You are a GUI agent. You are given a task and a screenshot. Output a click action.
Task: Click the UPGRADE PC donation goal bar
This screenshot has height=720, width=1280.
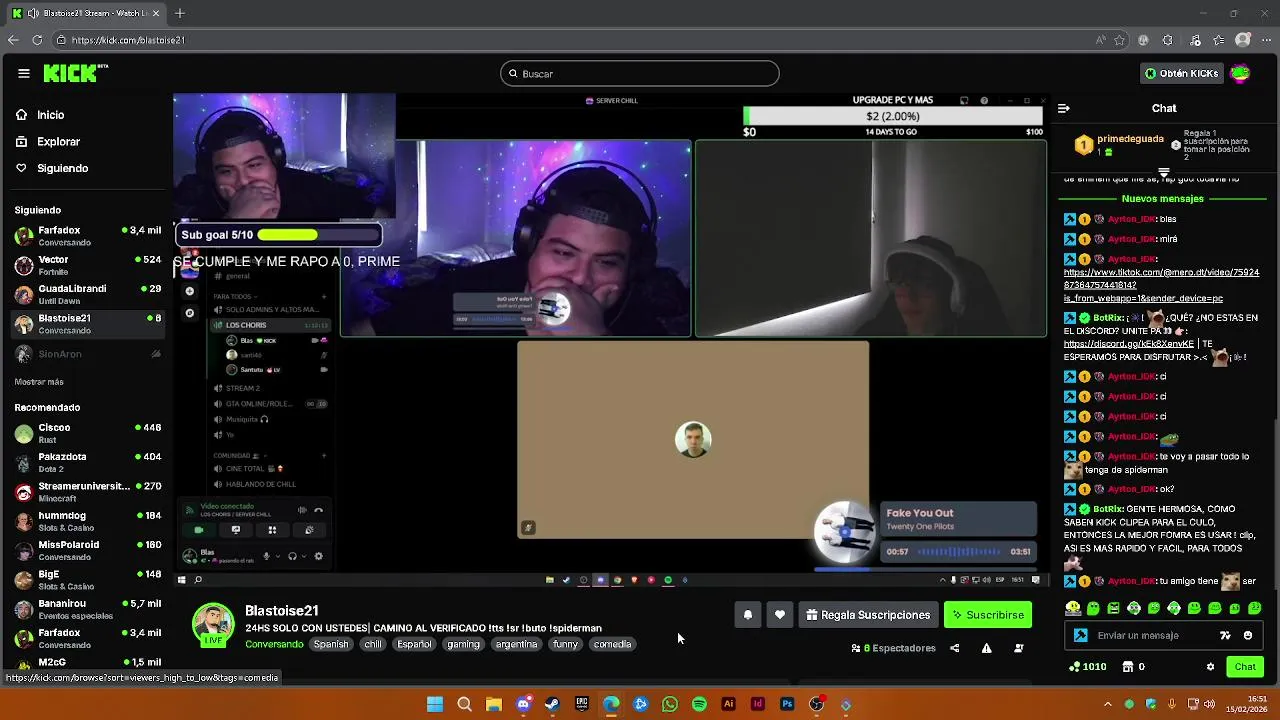click(893, 116)
